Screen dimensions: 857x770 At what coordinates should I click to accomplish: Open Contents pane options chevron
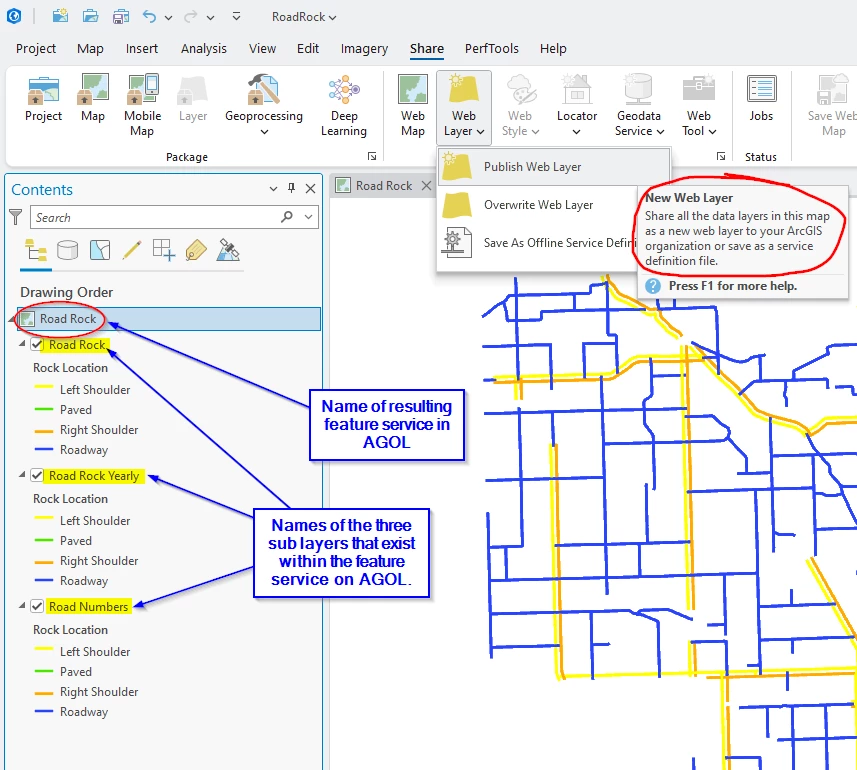pos(273,189)
